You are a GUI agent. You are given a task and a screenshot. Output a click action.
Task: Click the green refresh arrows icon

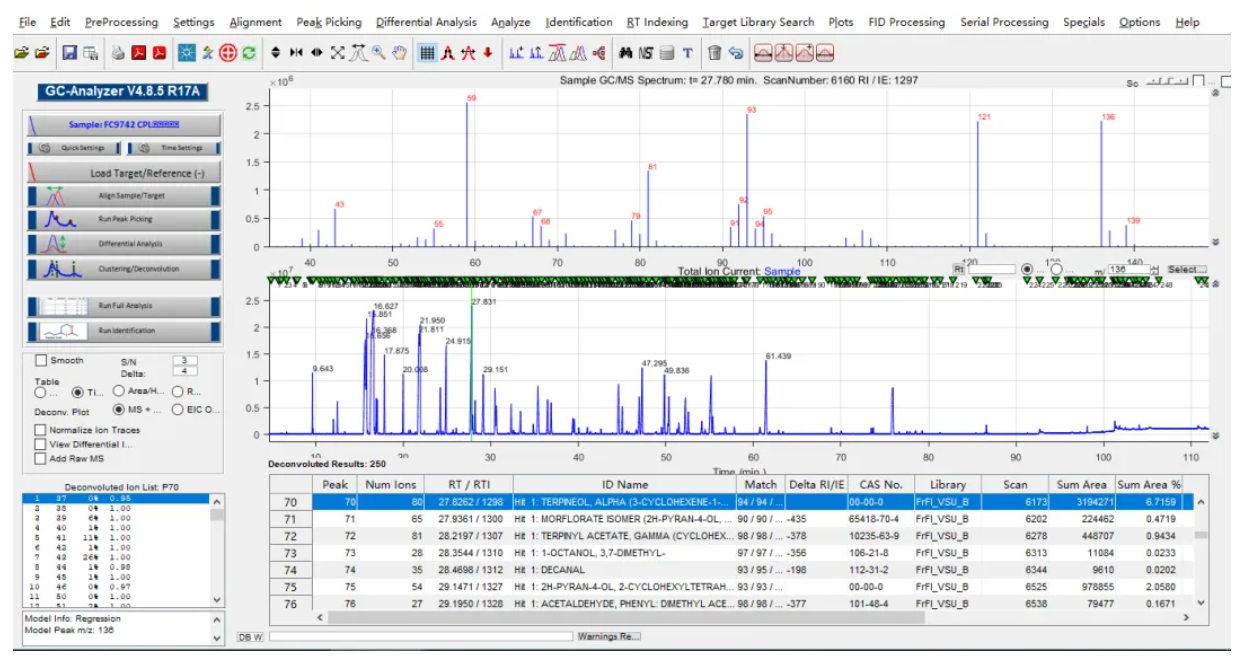(x=248, y=53)
